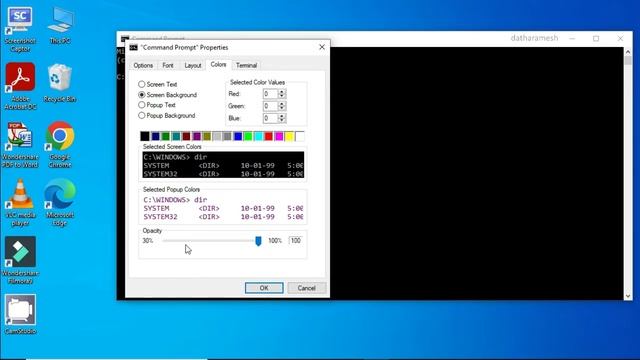Screen dimensions: 640x360
Task: Pick the dark navy blue swatch
Action: click(156, 136)
